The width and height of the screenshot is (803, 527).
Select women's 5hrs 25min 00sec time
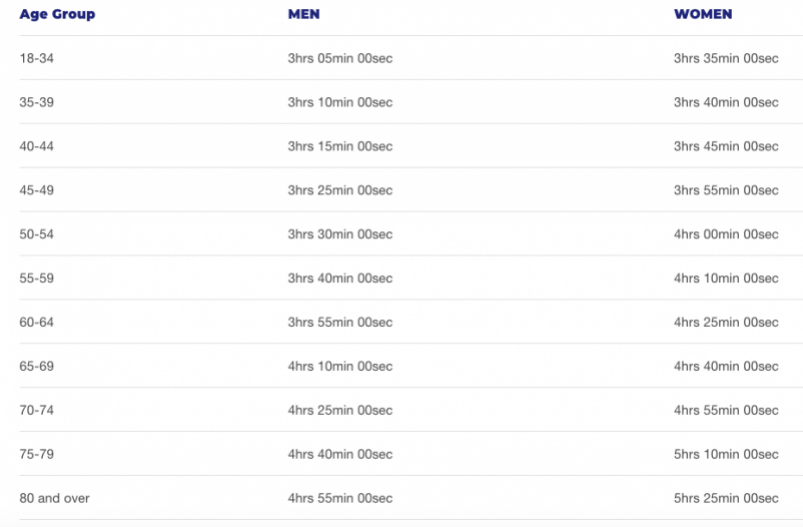pos(726,498)
